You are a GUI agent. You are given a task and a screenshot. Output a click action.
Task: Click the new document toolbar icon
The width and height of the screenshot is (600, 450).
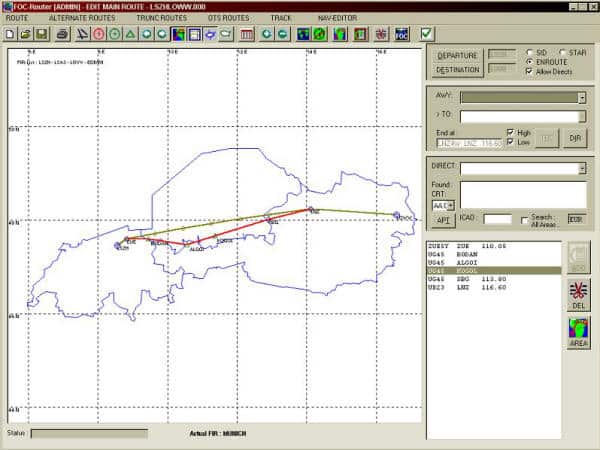pos(10,34)
